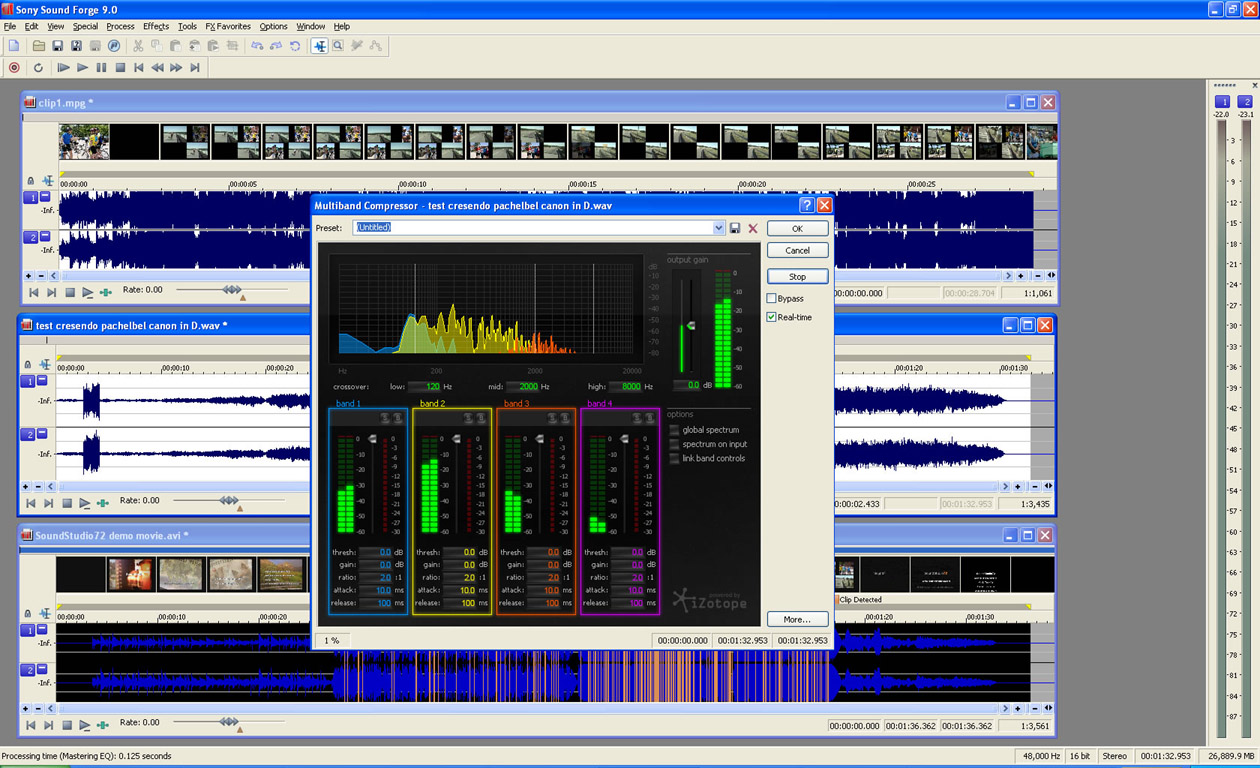Click OK in the Multiband Compressor dialog
Screen dimensions: 1260x768
click(797, 229)
